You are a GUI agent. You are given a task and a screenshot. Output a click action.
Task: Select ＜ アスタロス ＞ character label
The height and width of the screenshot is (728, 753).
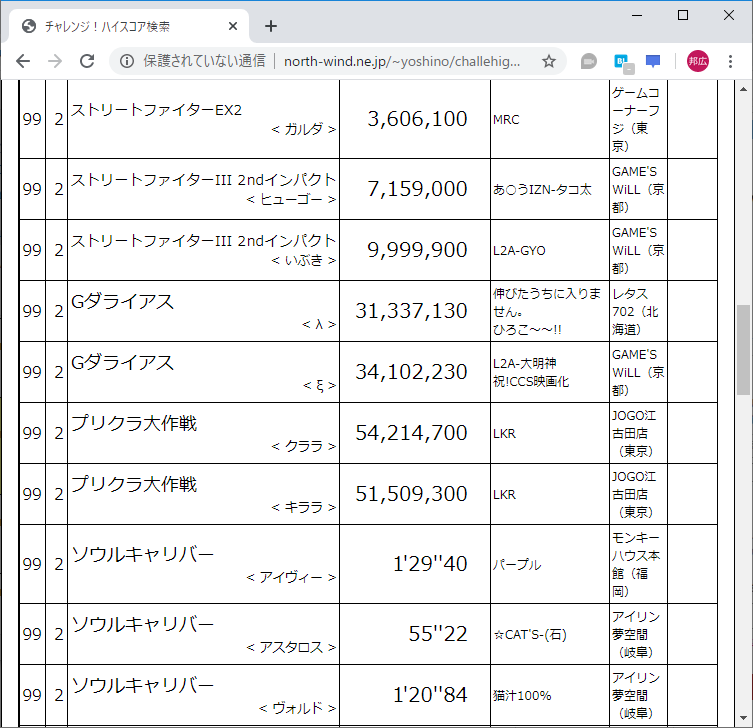point(291,647)
